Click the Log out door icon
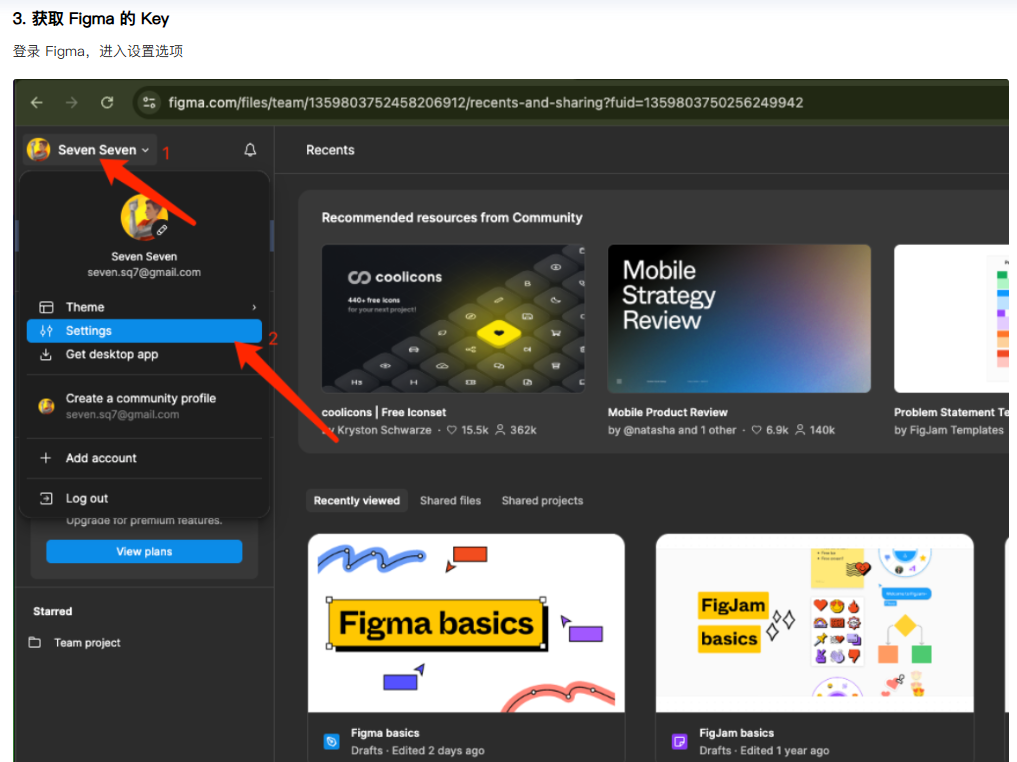1017x762 pixels. tap(46, 498)
